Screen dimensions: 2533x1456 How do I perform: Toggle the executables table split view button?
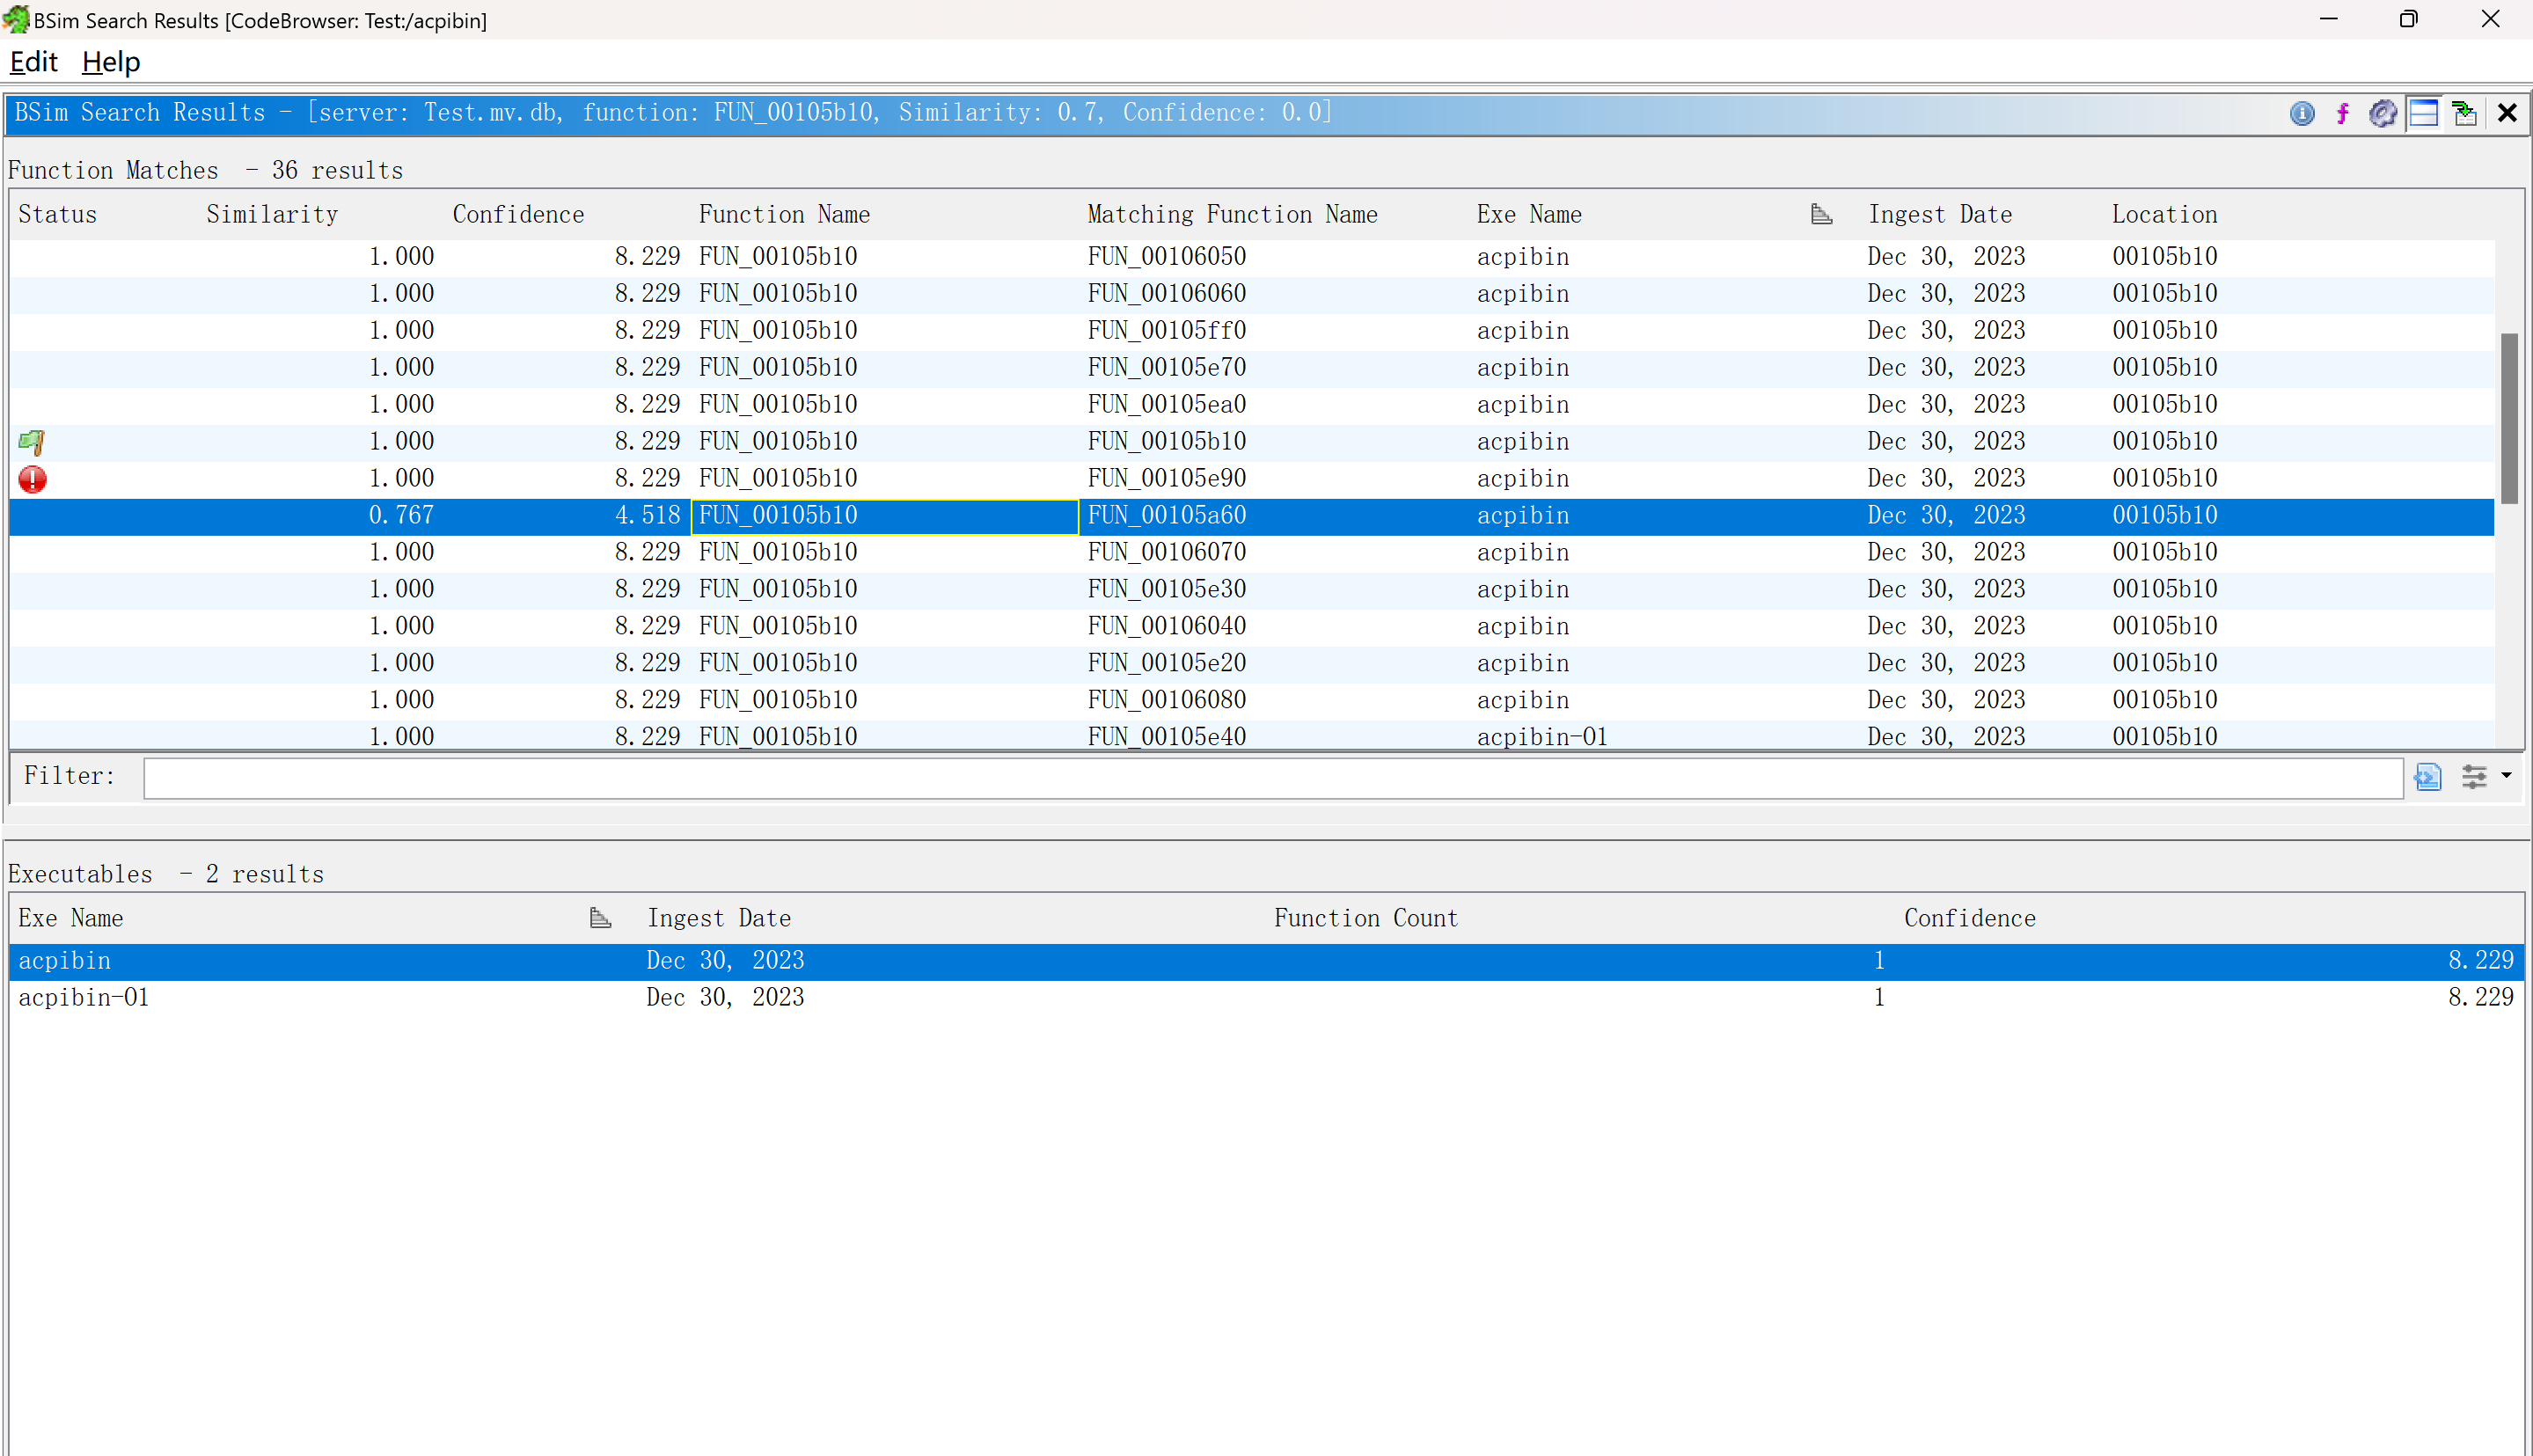2423,113
